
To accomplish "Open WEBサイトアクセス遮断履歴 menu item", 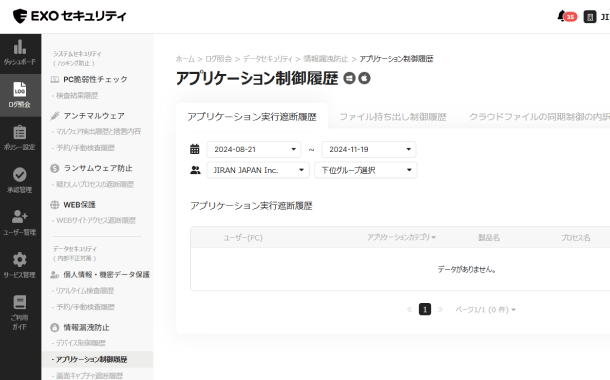I will (96, 221).
